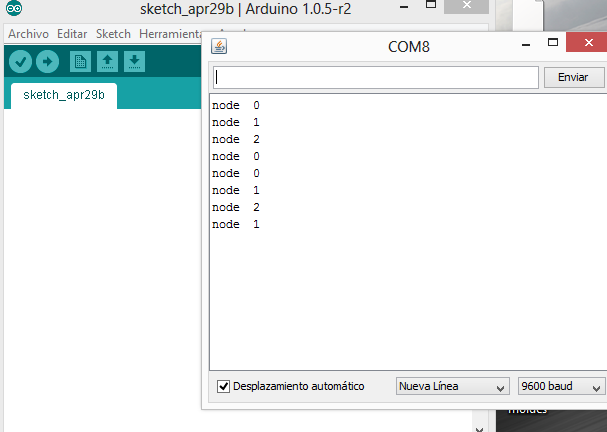This screenshot has height=432, width=607.
Task: Minimize the Arduino main window
Action: (404, 6)
